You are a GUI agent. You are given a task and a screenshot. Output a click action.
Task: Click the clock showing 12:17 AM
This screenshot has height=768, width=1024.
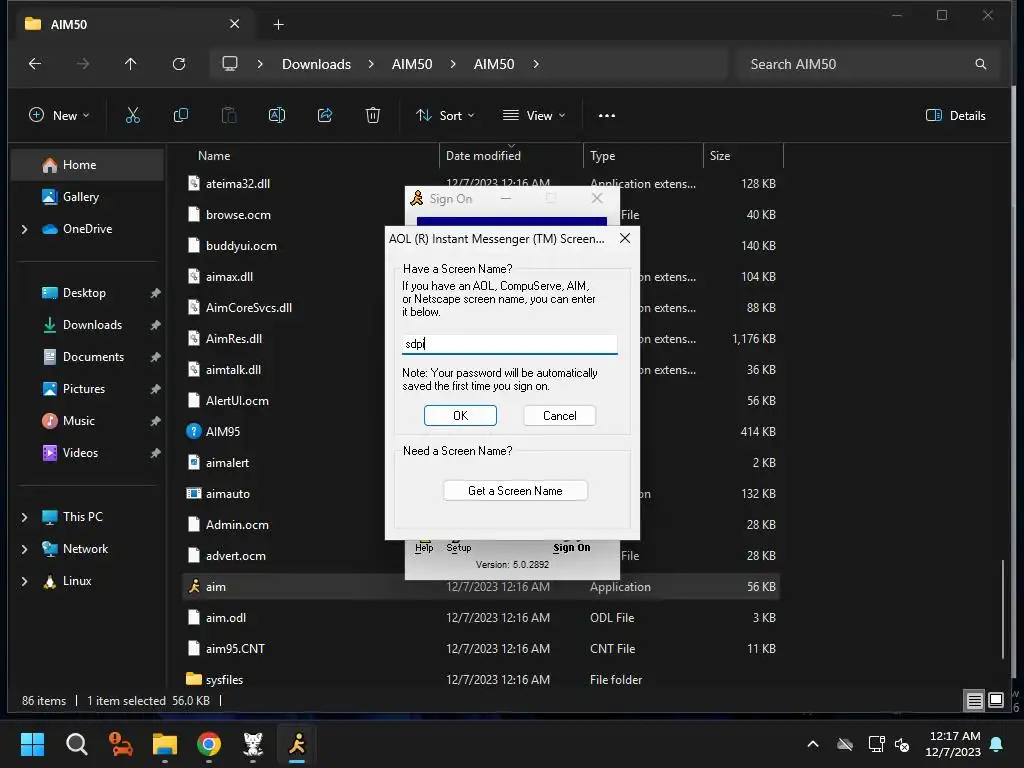coord(954,737)
